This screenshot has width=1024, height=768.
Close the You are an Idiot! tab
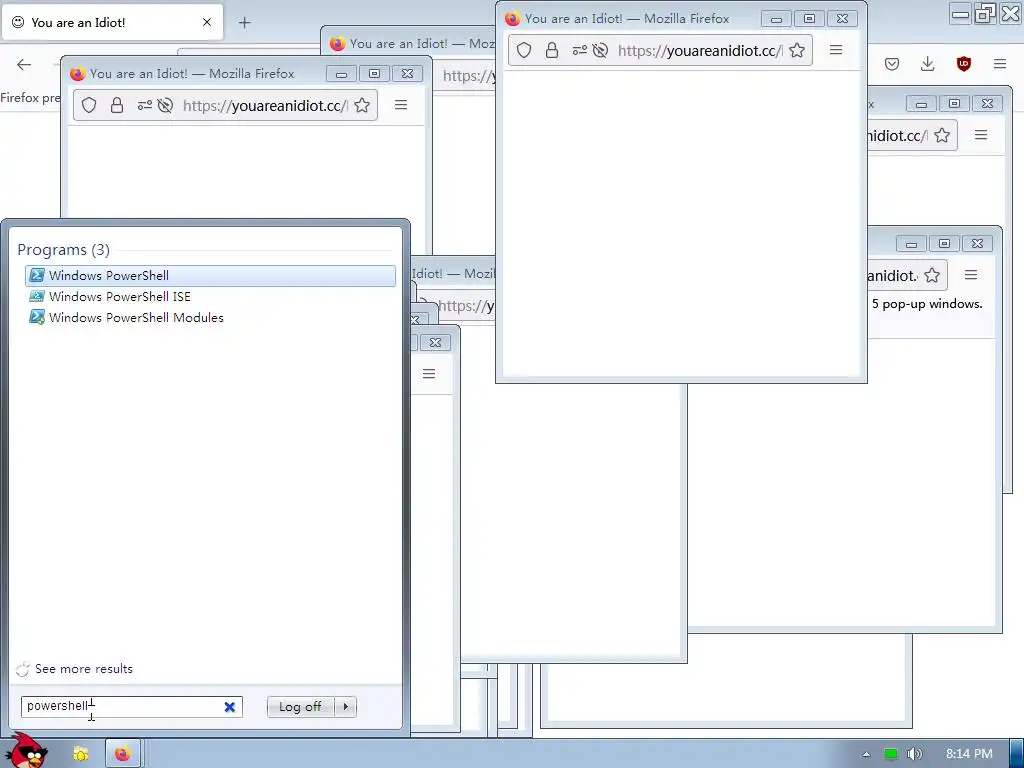coord(207,22)
